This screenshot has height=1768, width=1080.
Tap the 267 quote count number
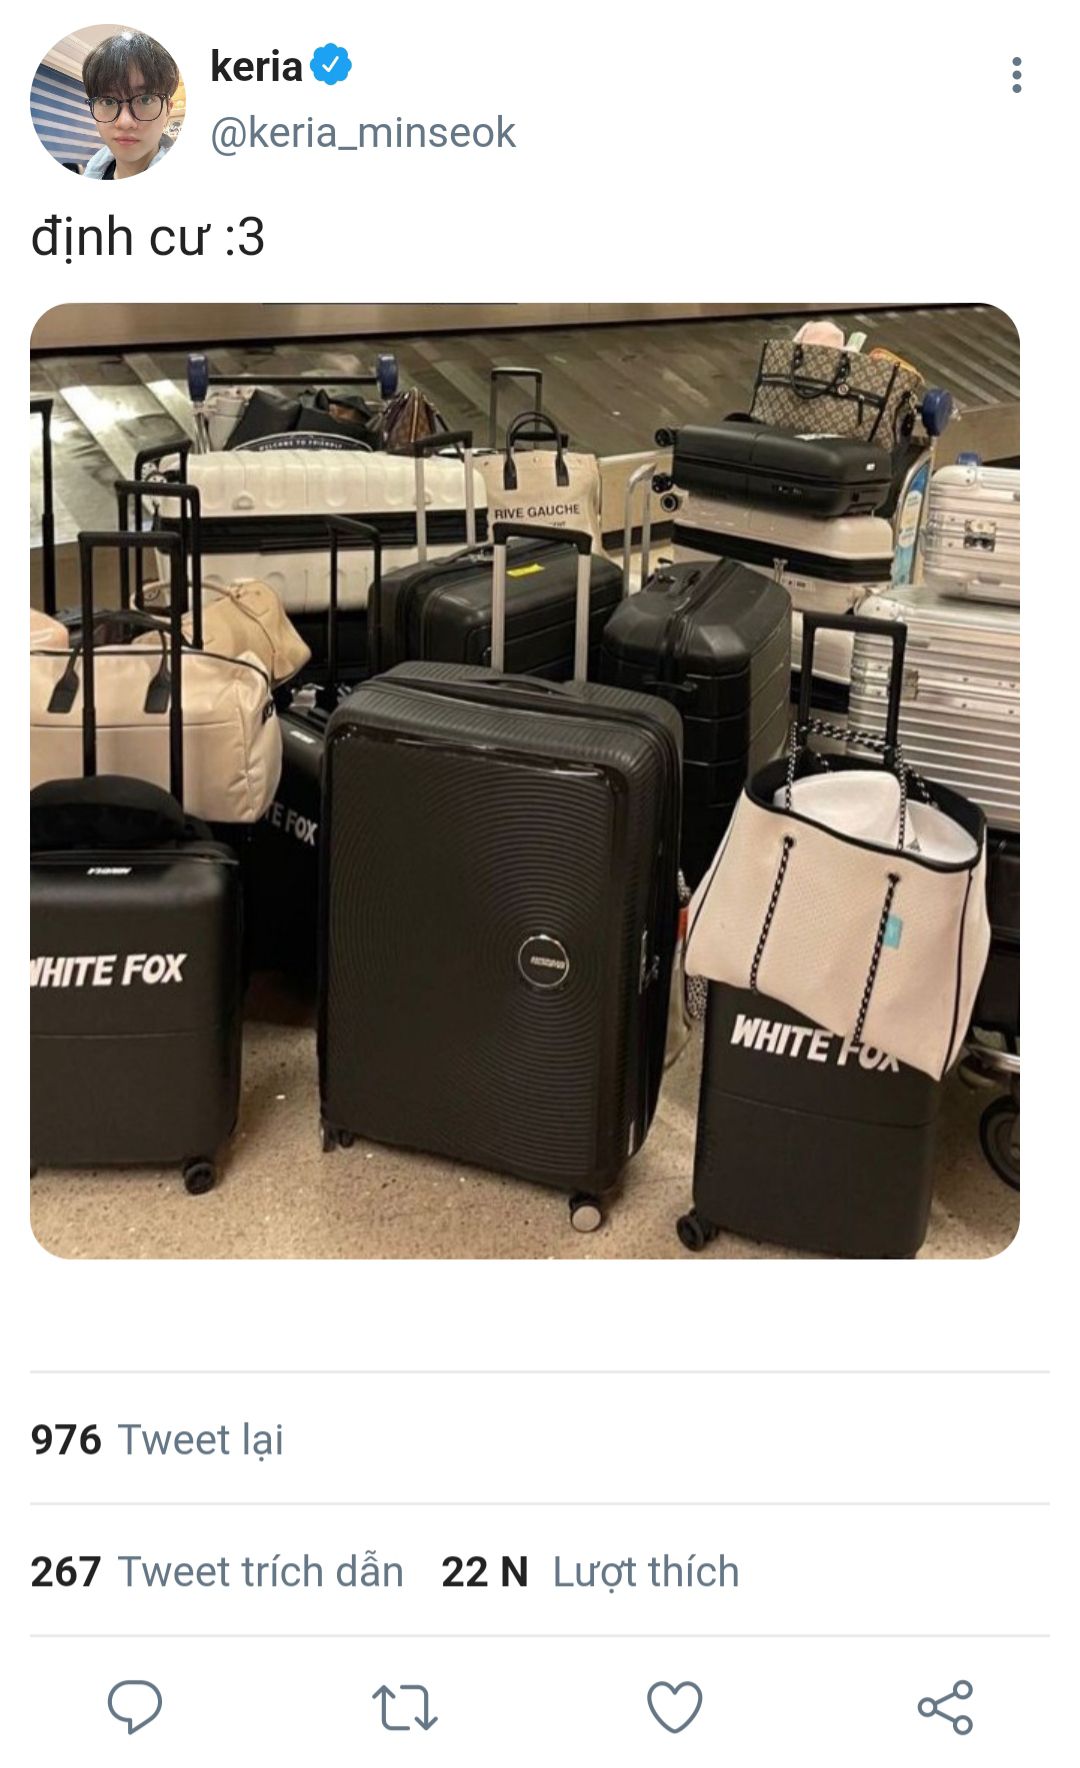click(x=66, y=1572)
